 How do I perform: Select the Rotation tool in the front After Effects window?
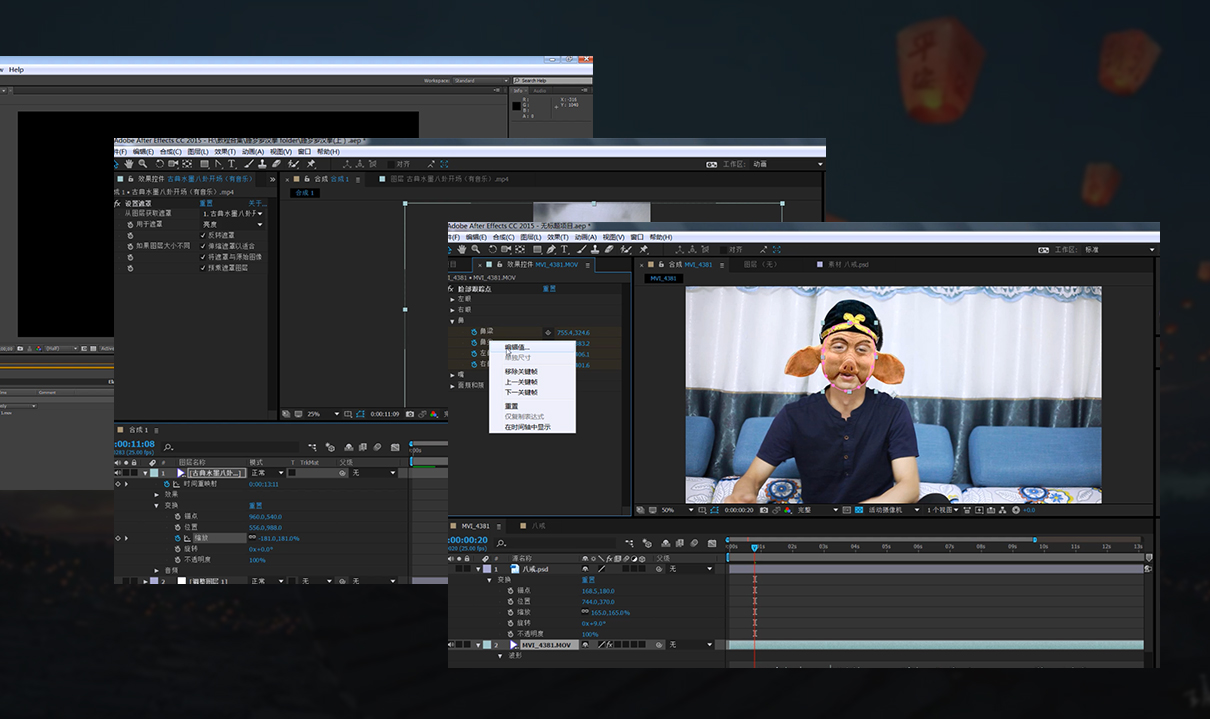pos(492,249)
